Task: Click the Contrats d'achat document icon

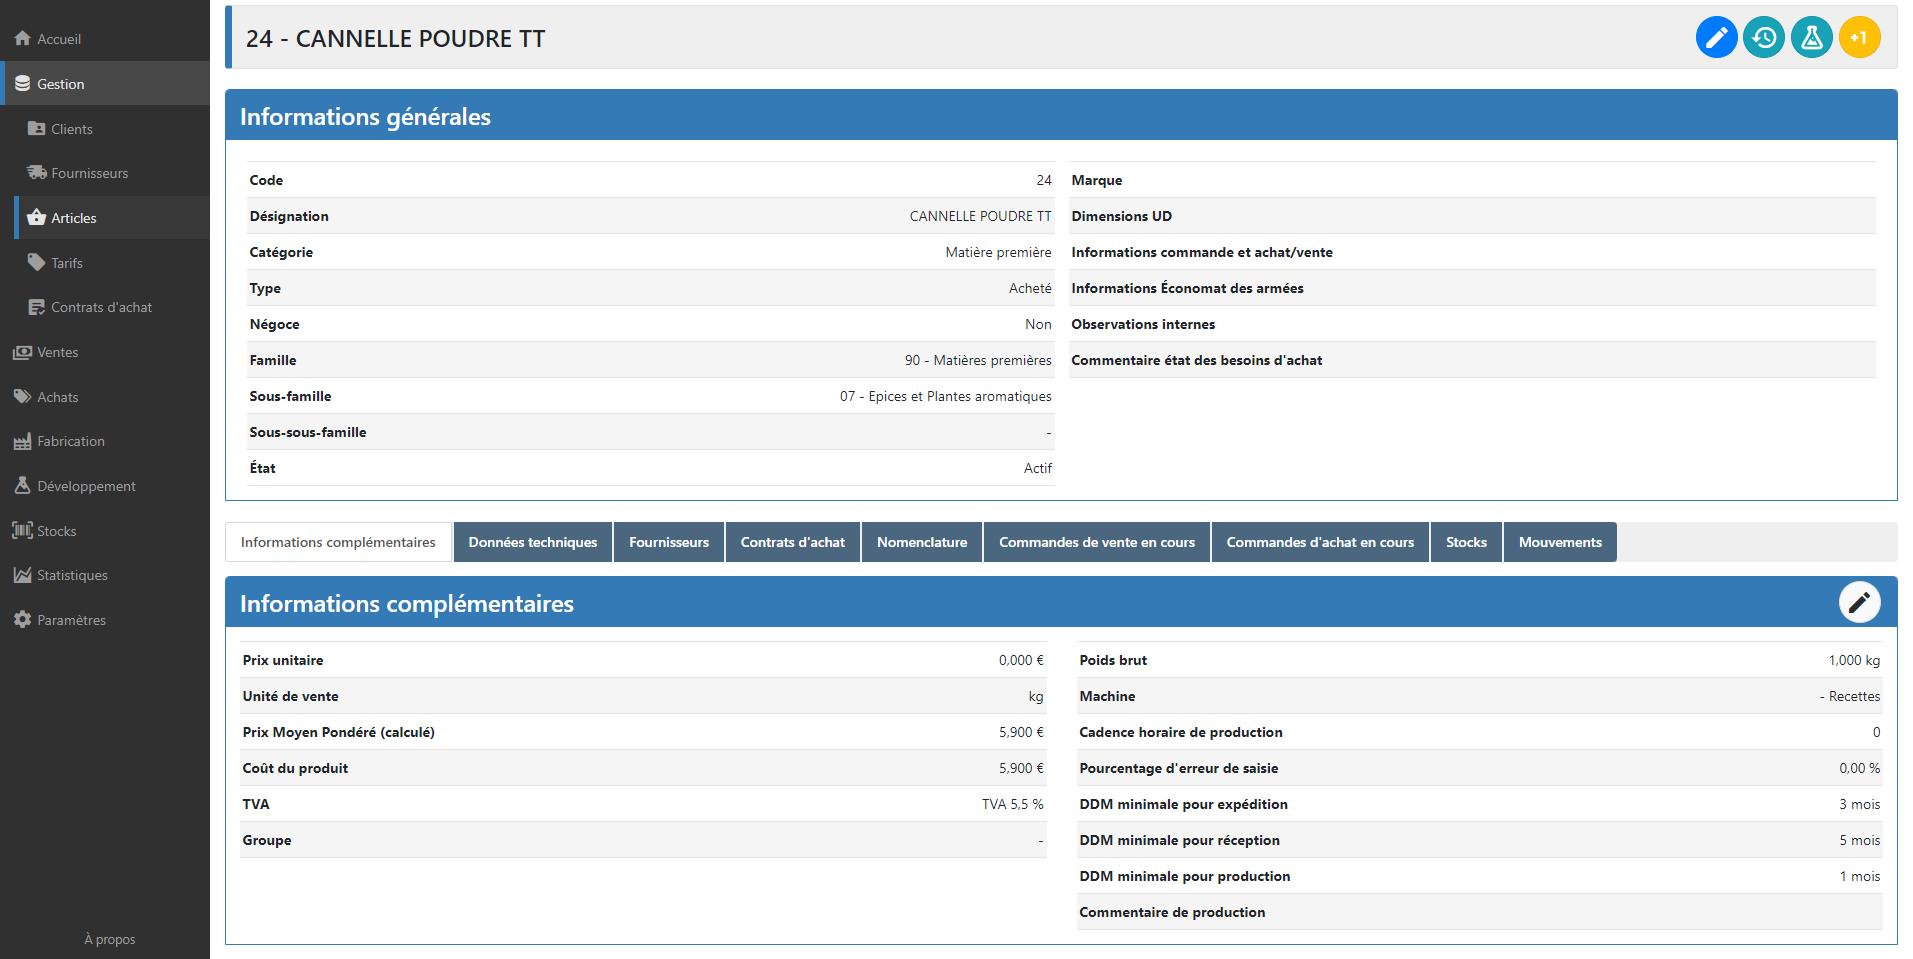Action: pos(36,307)
